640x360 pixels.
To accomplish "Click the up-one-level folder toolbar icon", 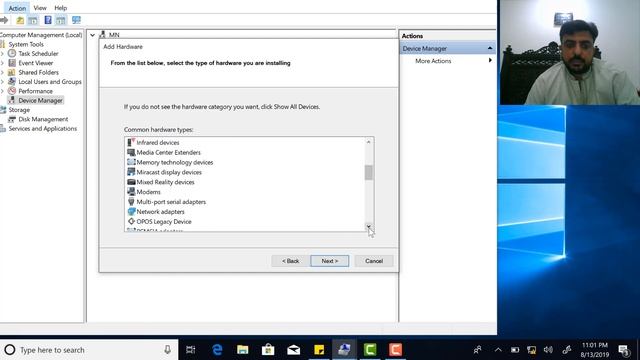I will coord(20,20).
